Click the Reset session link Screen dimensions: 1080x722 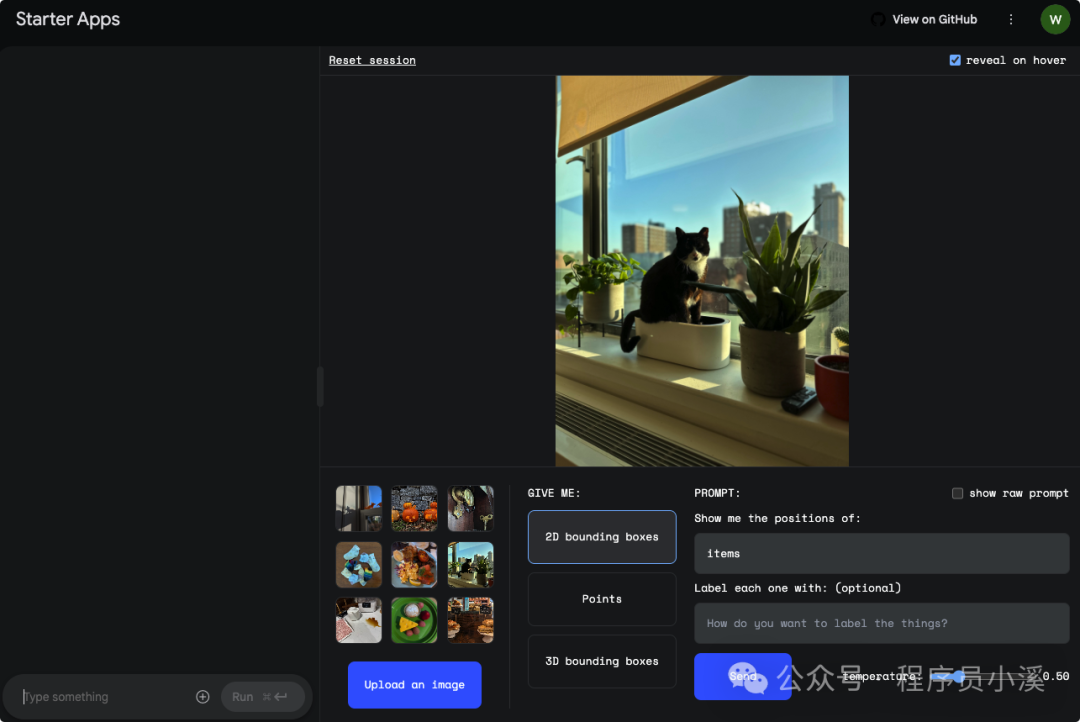click(372, 60)
